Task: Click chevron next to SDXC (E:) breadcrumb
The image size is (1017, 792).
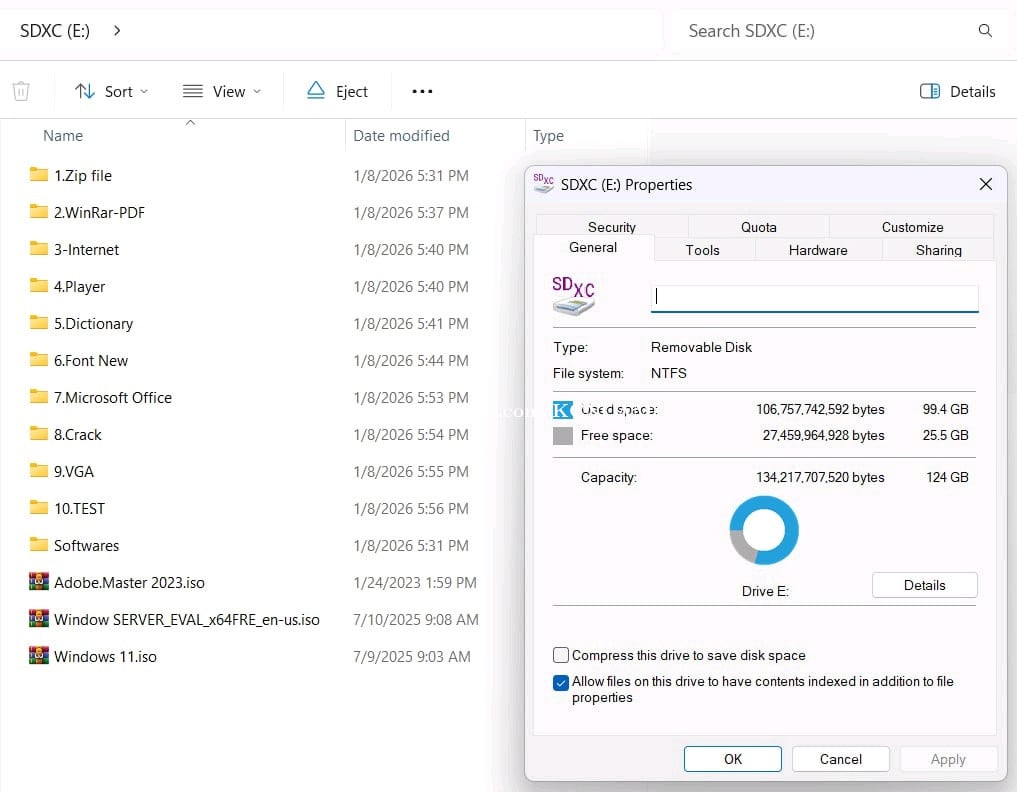Action: tap(117, 31)
